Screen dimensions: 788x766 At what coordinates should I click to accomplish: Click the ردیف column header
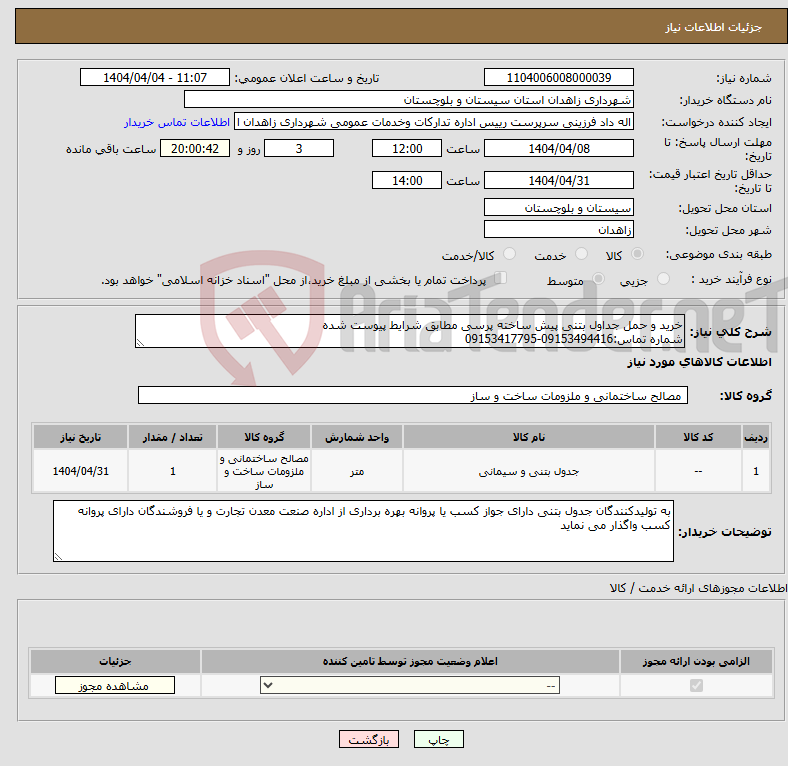[756, 437]
